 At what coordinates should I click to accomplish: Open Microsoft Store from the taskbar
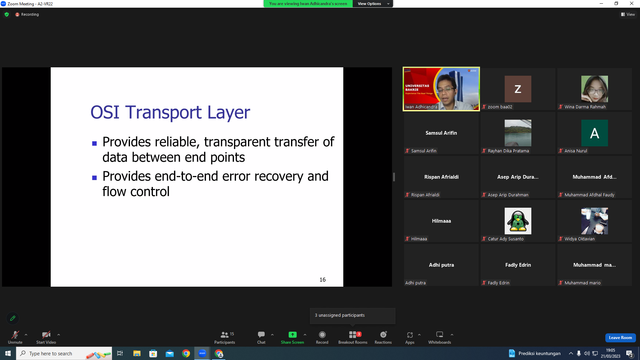pyautogui.click(x=153, y=353)
